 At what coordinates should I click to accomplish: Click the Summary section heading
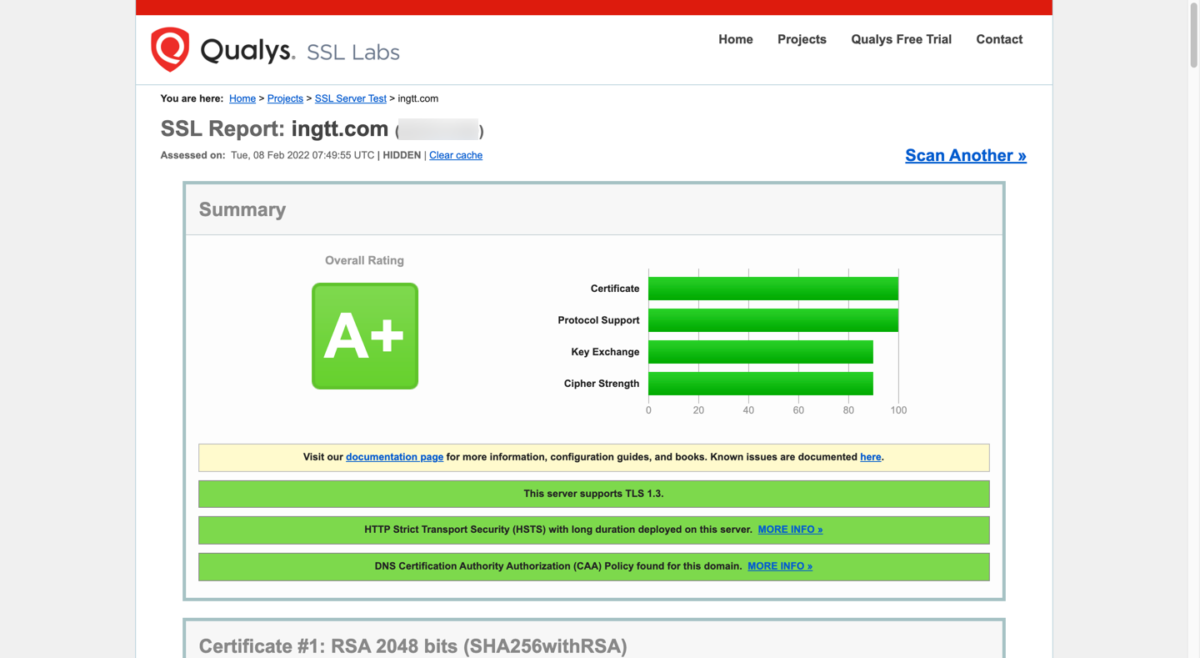click(242, 210)
